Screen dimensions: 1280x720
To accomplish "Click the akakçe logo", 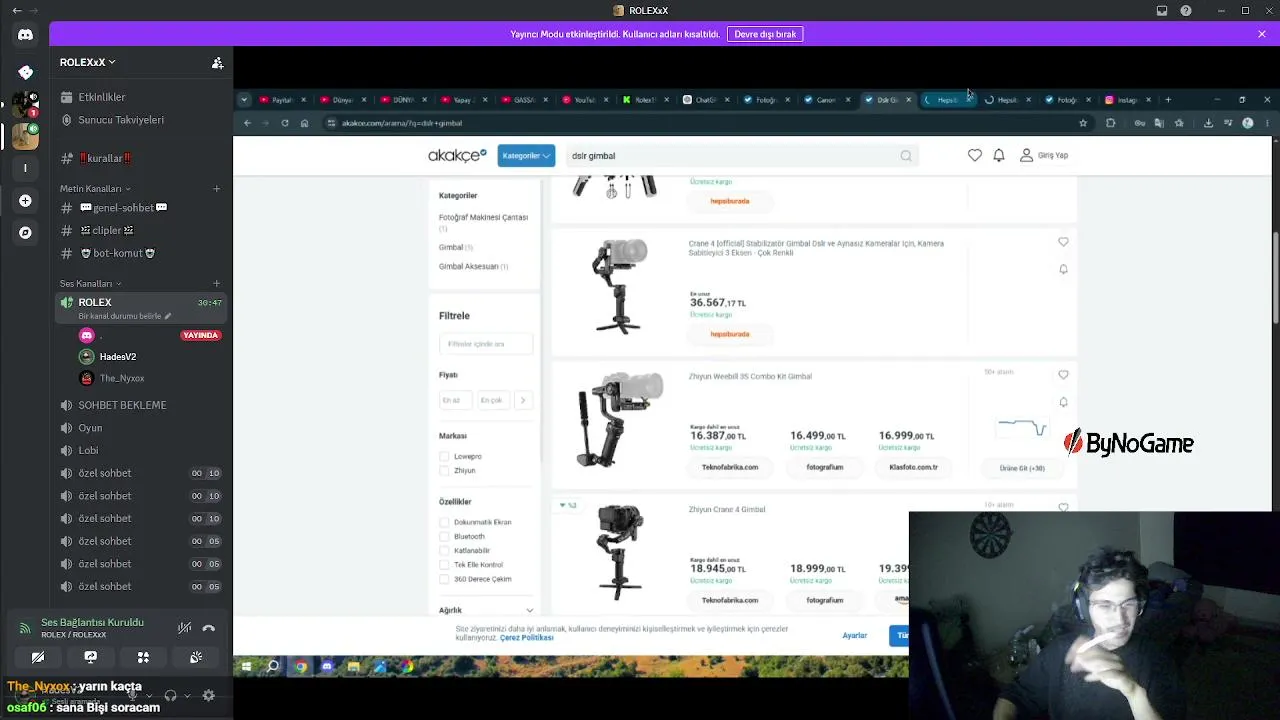I will [457, 155].
